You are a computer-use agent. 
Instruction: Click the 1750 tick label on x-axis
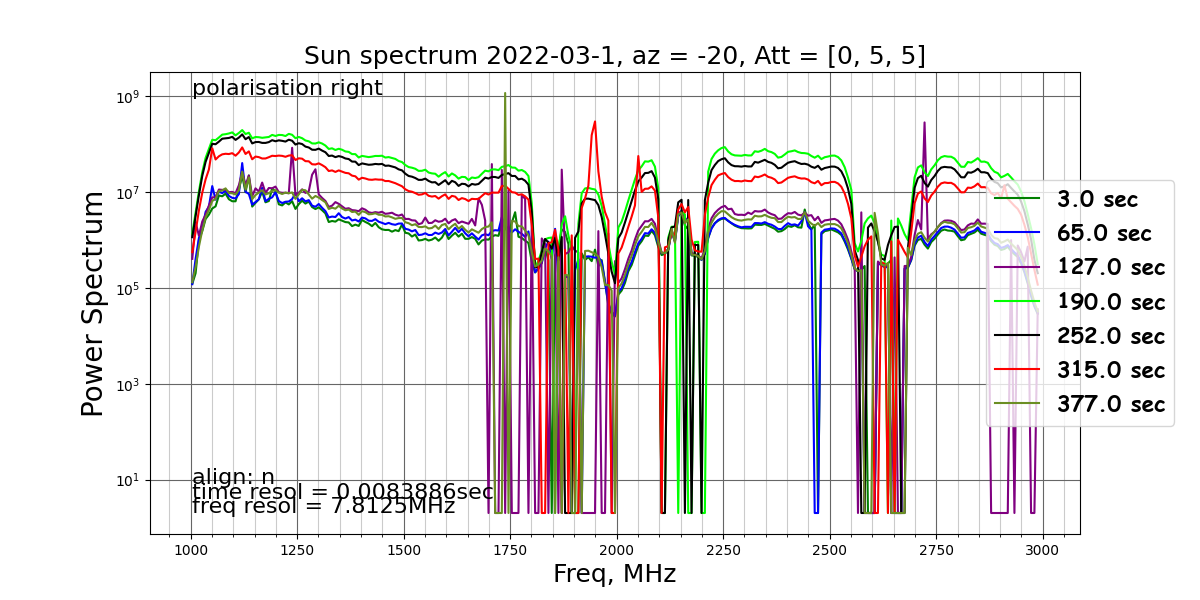(510, 550)
